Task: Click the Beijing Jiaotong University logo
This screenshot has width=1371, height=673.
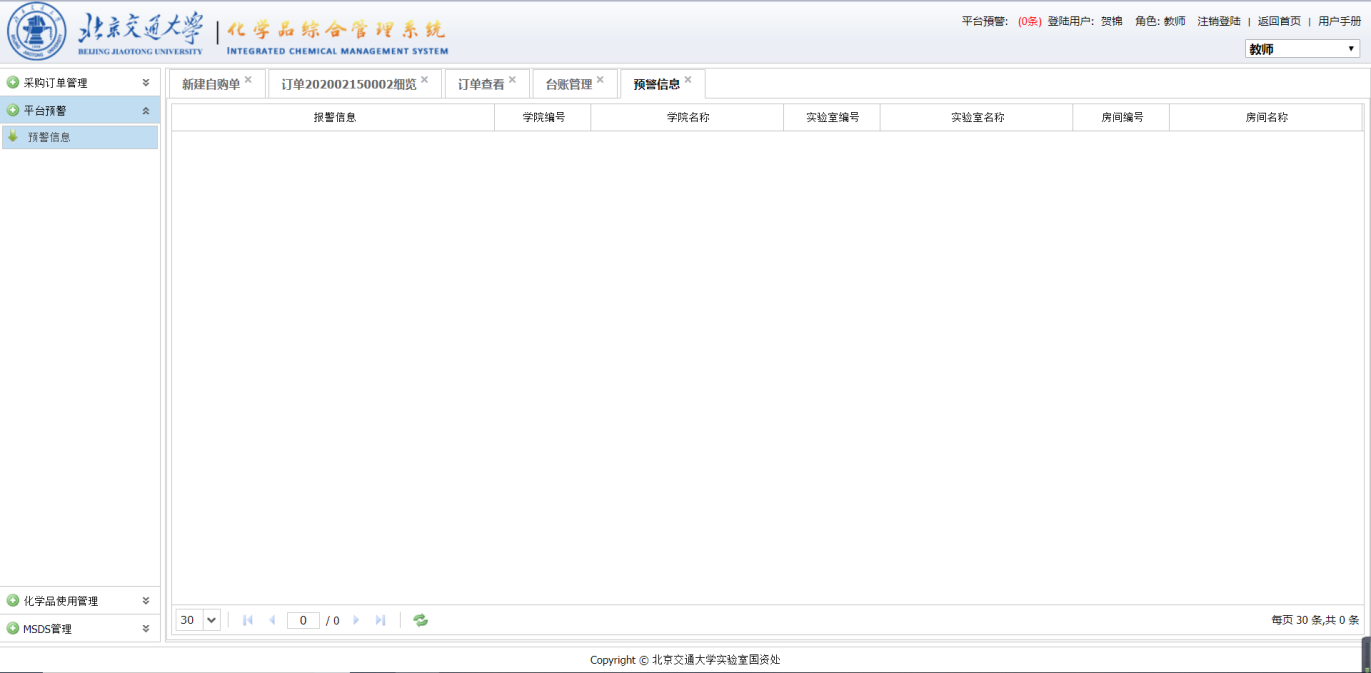Action: coord(36,34)
